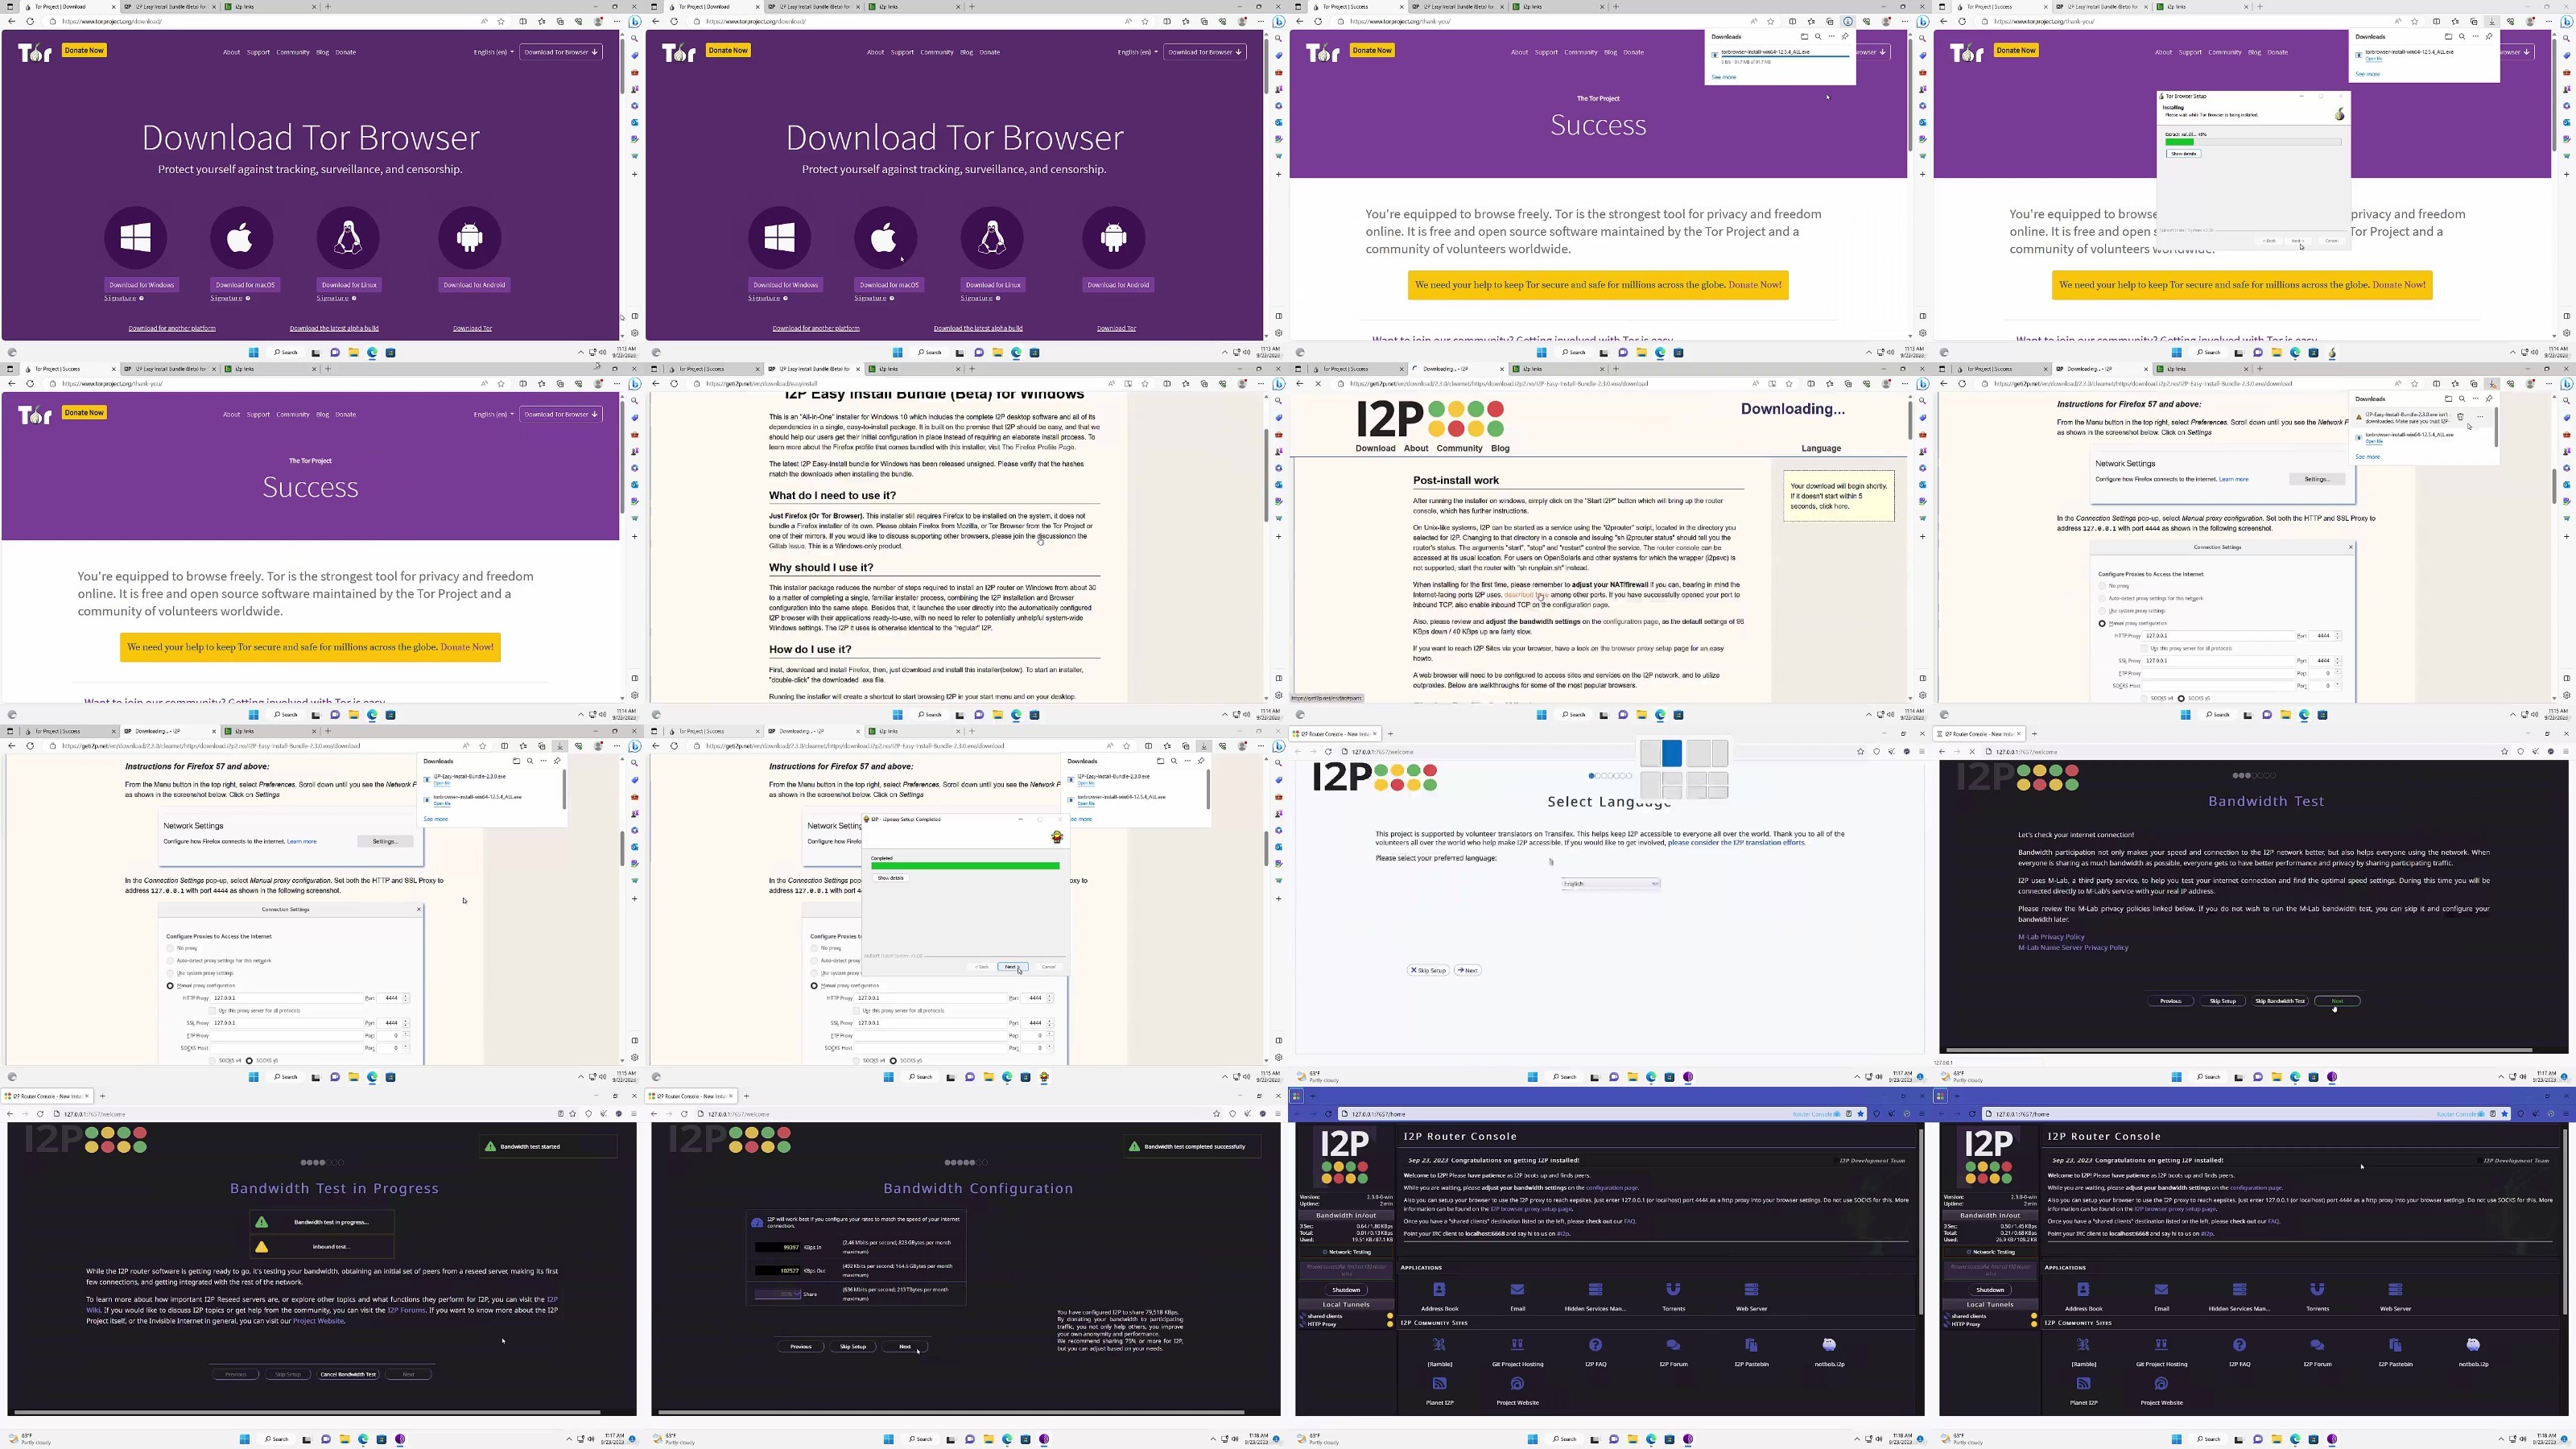Downloads popup with uncommon-download warning: click trash icon
Viewport: 2576px width, 1449px height.
point(2461,417)
